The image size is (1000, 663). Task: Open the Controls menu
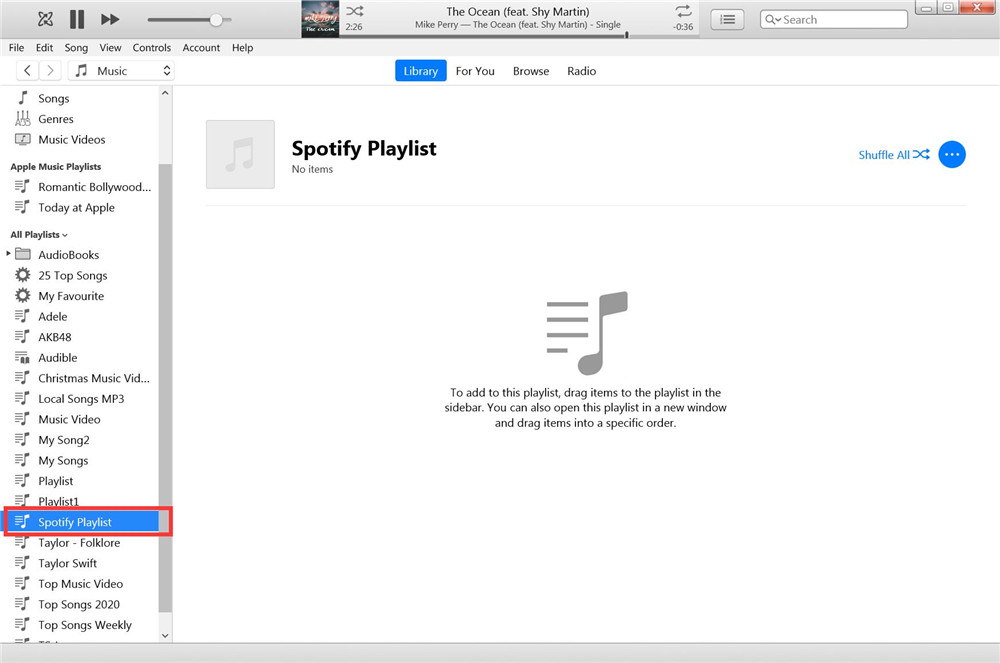[152, 47]
